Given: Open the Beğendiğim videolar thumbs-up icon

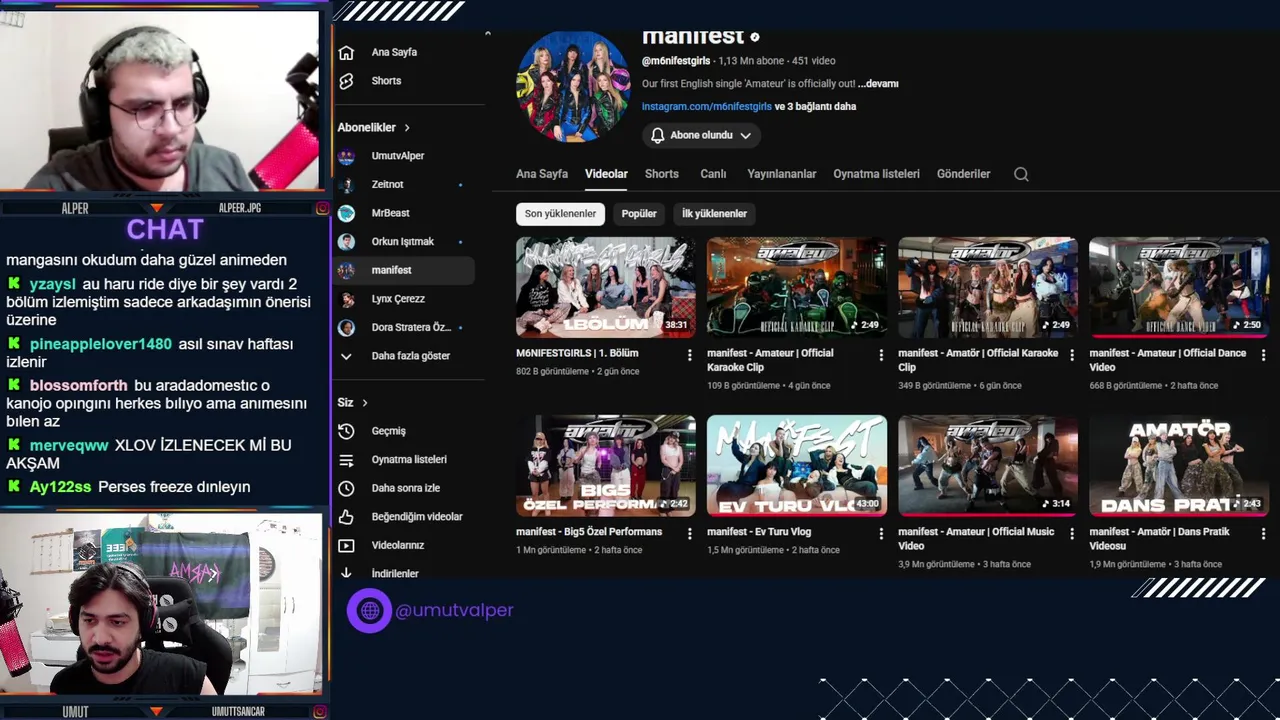Looking at the screenshot, I should [346, 517].
